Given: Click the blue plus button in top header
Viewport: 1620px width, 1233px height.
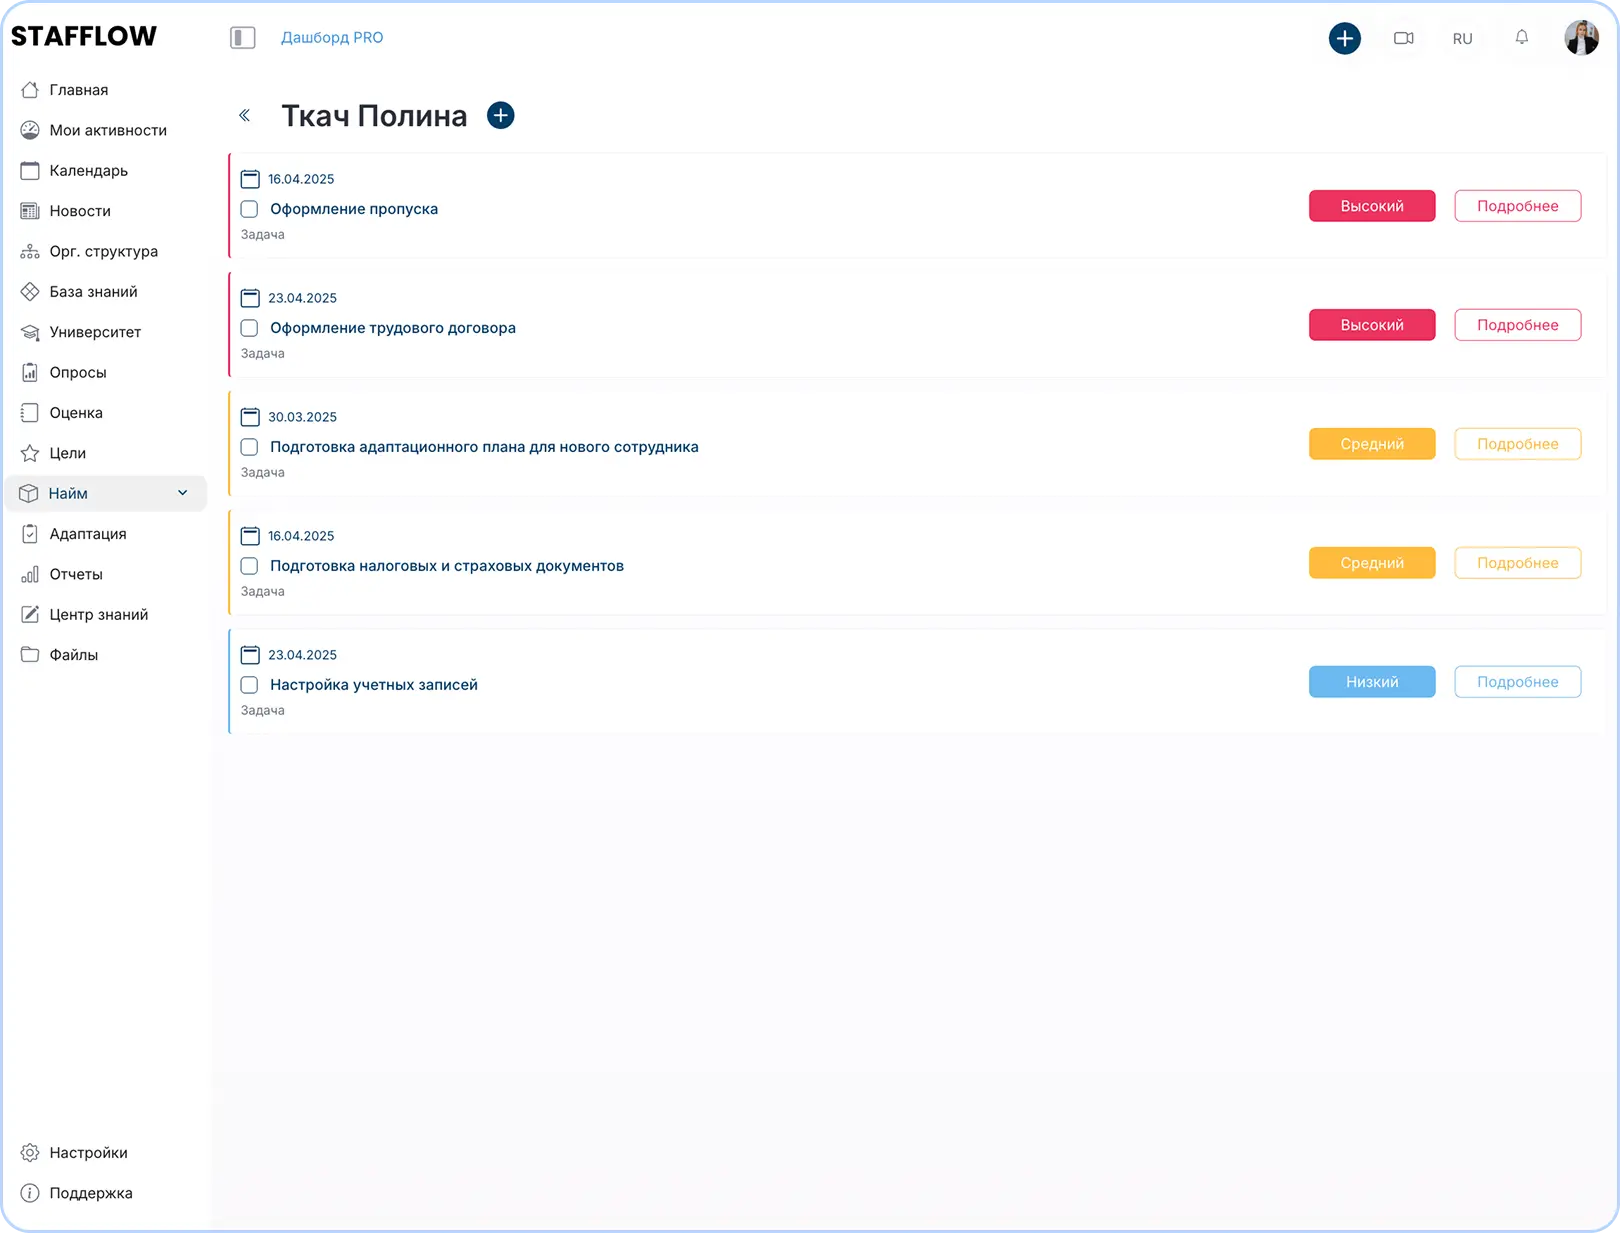Looking at the screenshot, I should [x=1344, y=39].
